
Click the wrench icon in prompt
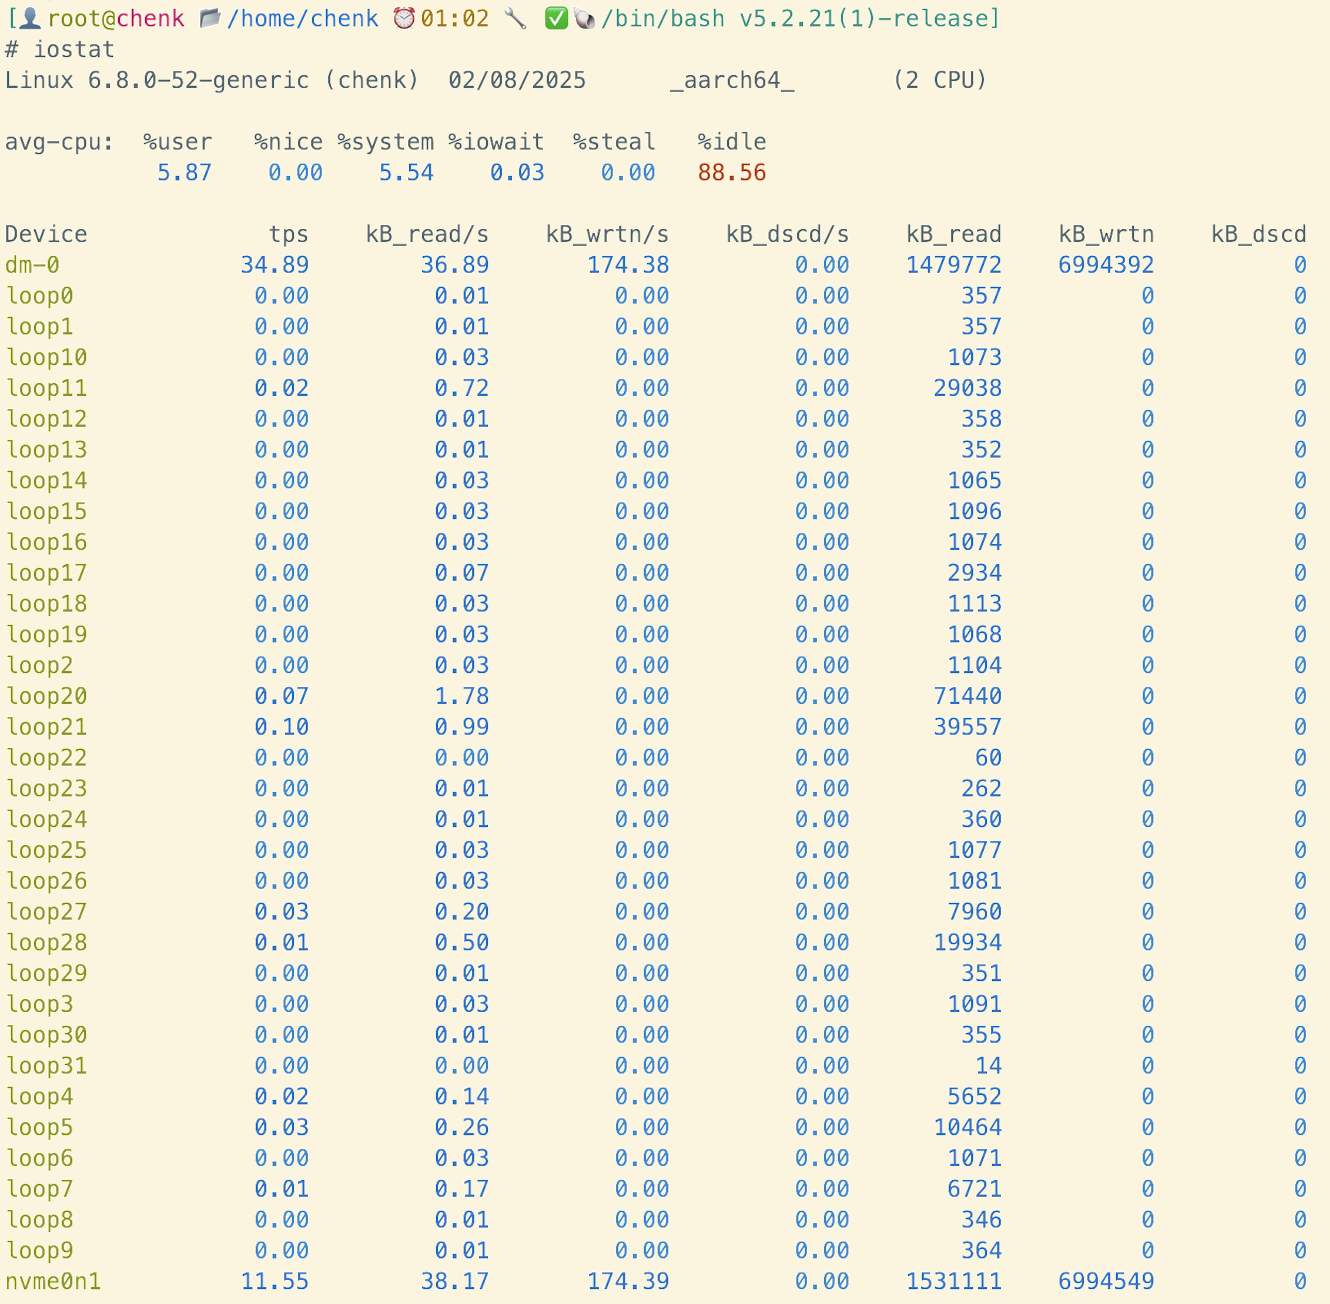(515, 19)
